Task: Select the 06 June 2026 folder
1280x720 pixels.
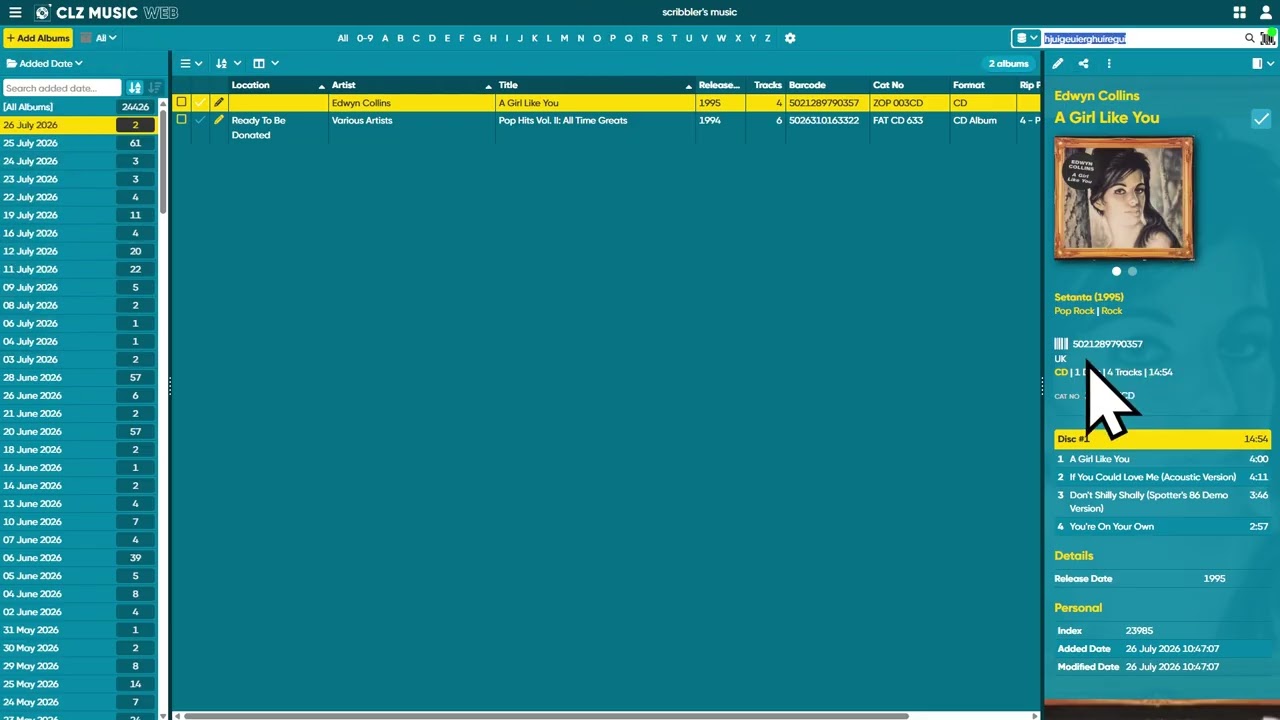Action: [x=79, y=558]
